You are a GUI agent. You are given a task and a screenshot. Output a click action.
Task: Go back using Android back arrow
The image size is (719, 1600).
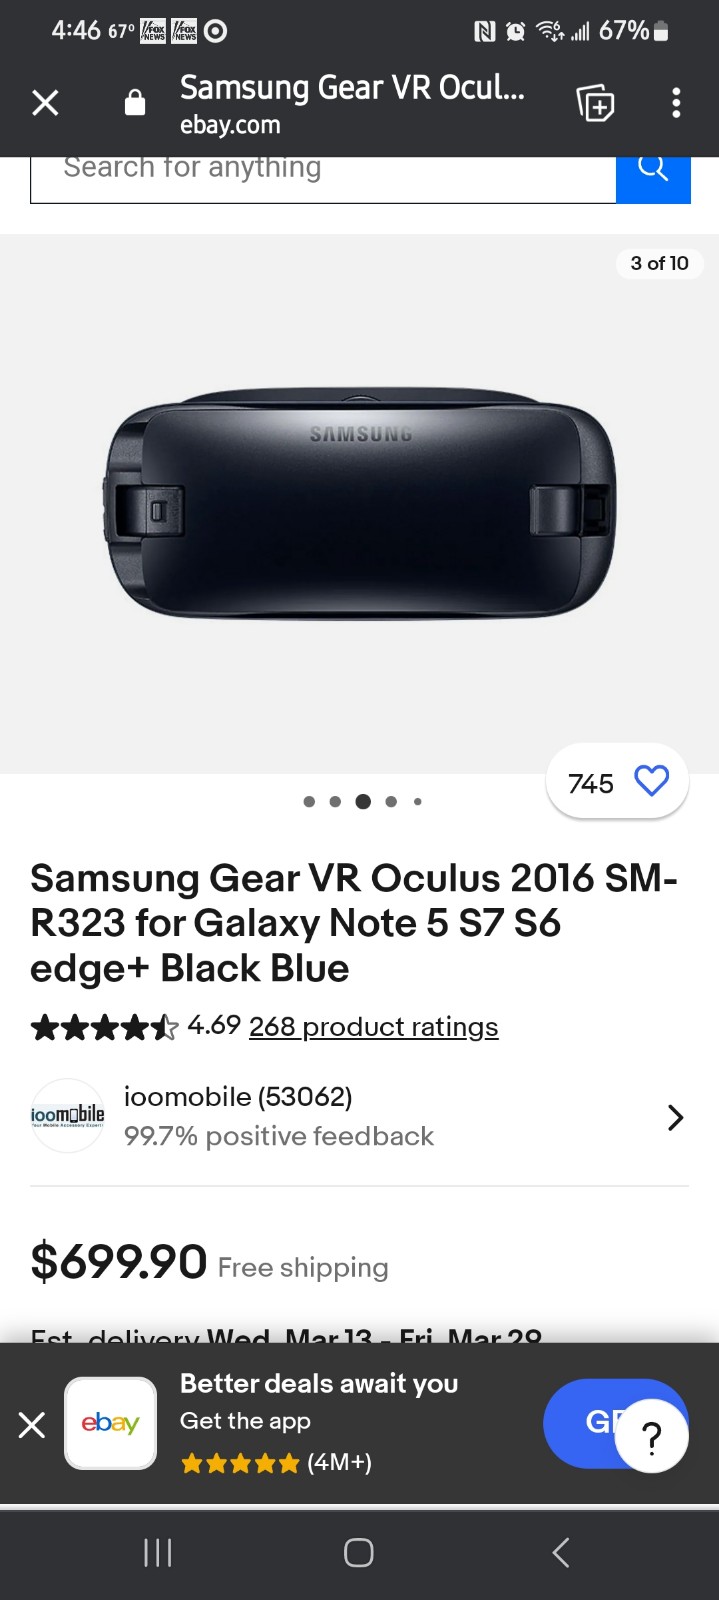click(x=561, y=1553)
